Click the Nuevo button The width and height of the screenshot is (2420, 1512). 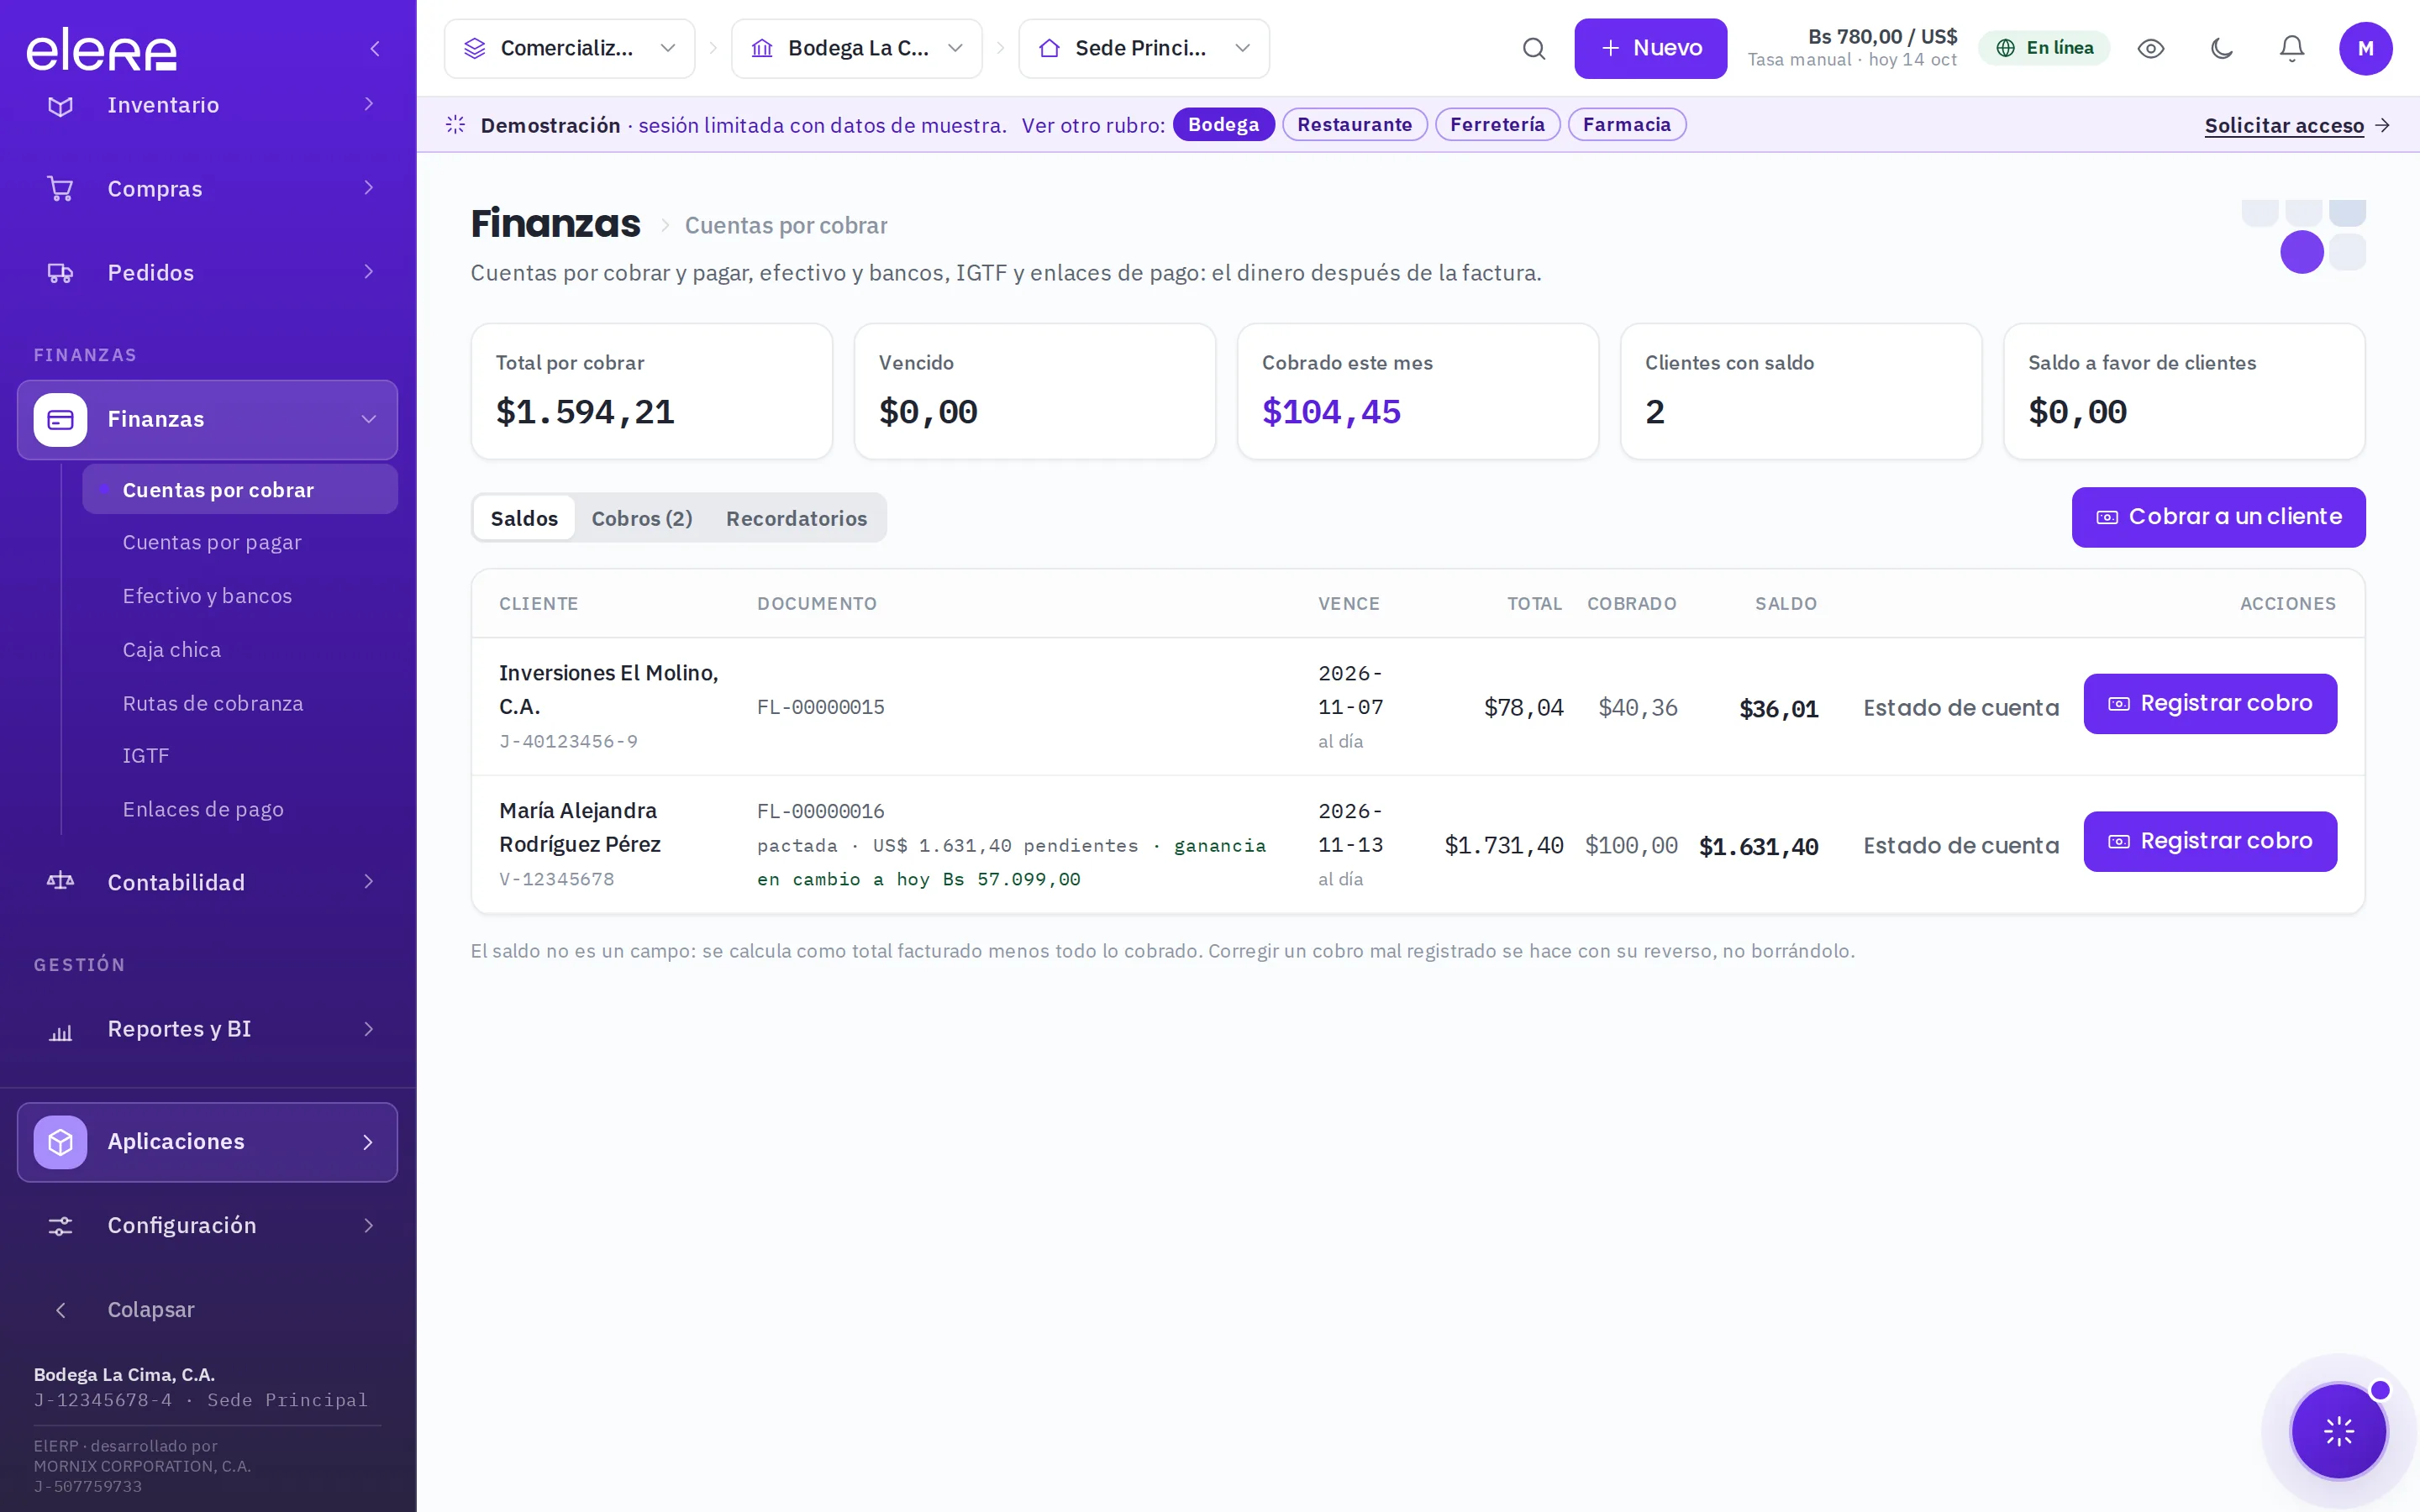(1650, 48)
